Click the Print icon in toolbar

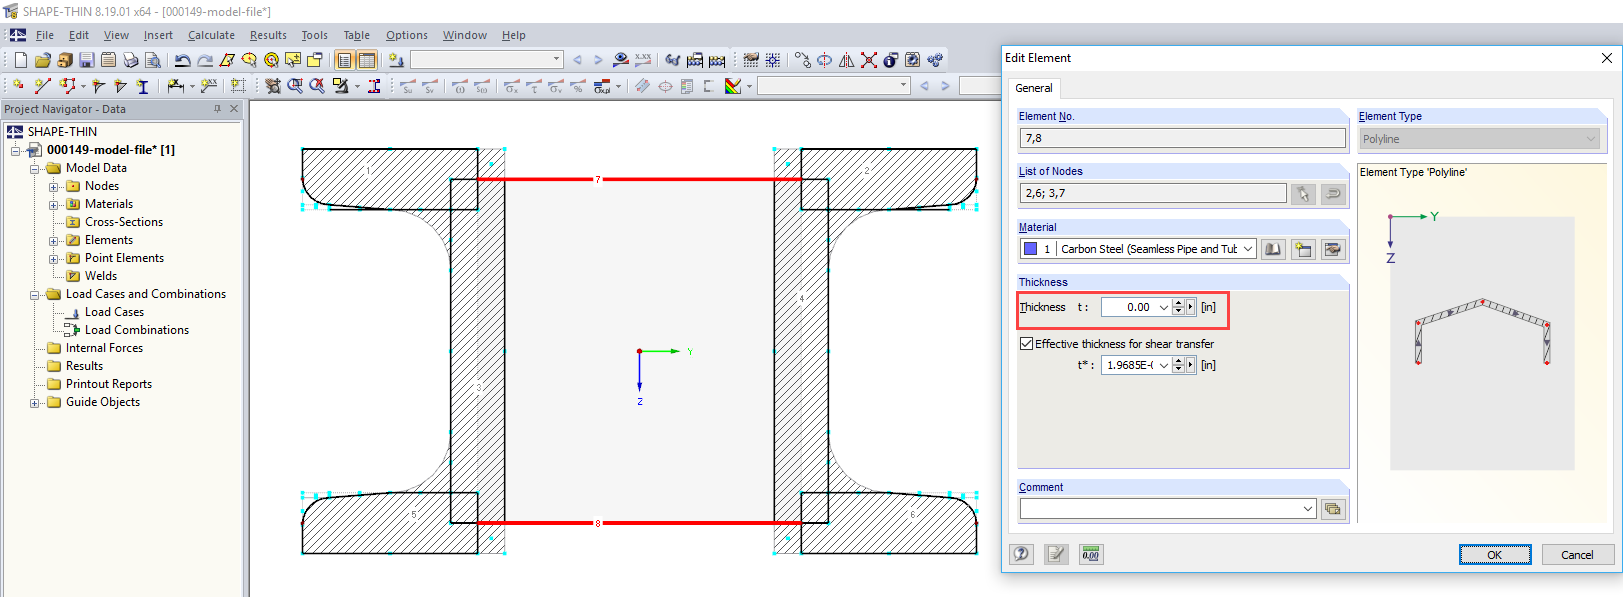(x=130, y=60)
